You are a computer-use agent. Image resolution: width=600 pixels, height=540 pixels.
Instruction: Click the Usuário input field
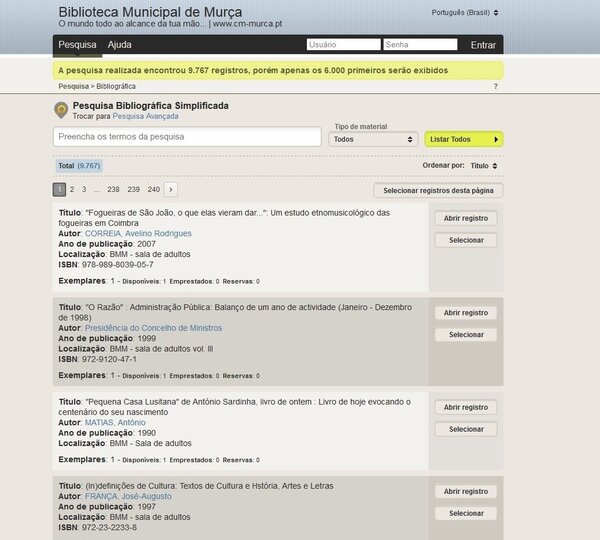(x=343, y=45)
